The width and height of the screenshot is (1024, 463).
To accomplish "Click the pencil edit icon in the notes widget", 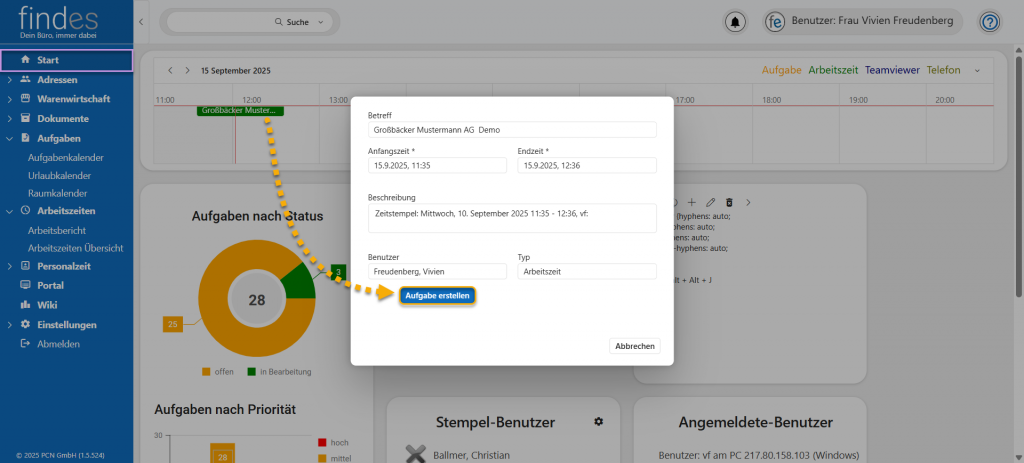I will 710,202.
